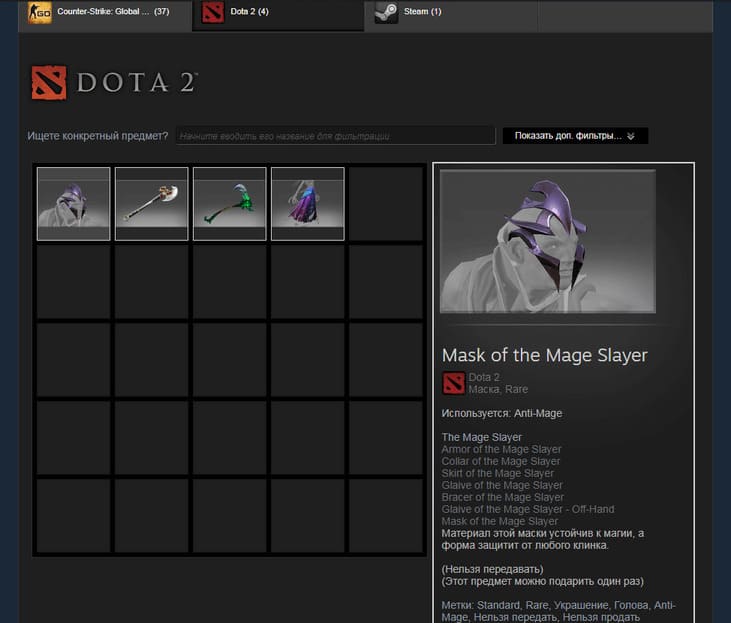Screen dimensions: 731x623
Task: Click the large item preview image
Action: click(x=548, y=241)
